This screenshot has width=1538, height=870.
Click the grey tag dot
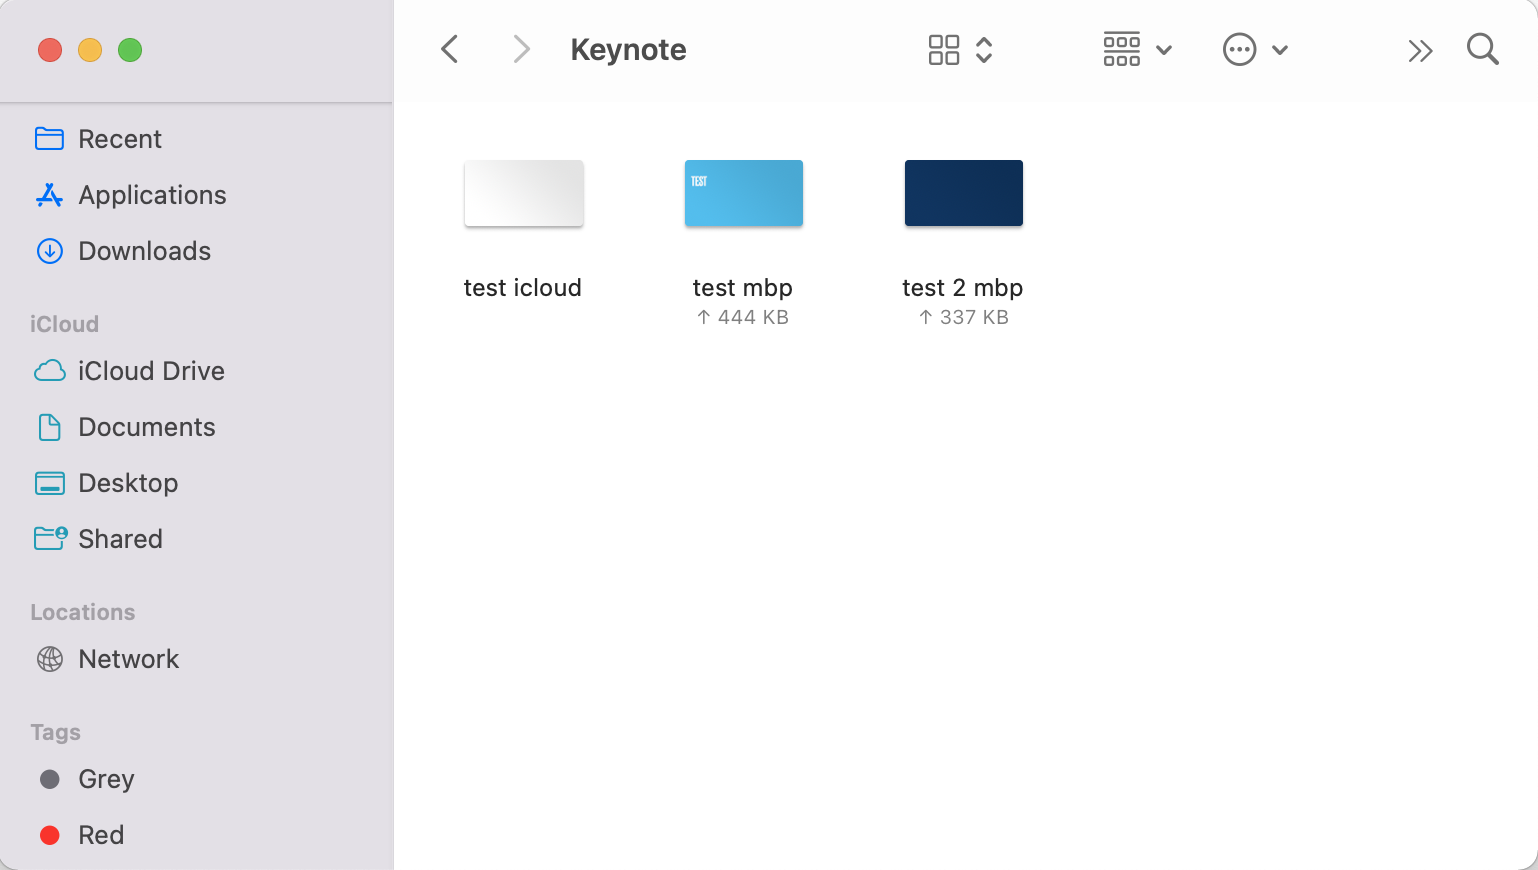(x=49, y=779)
